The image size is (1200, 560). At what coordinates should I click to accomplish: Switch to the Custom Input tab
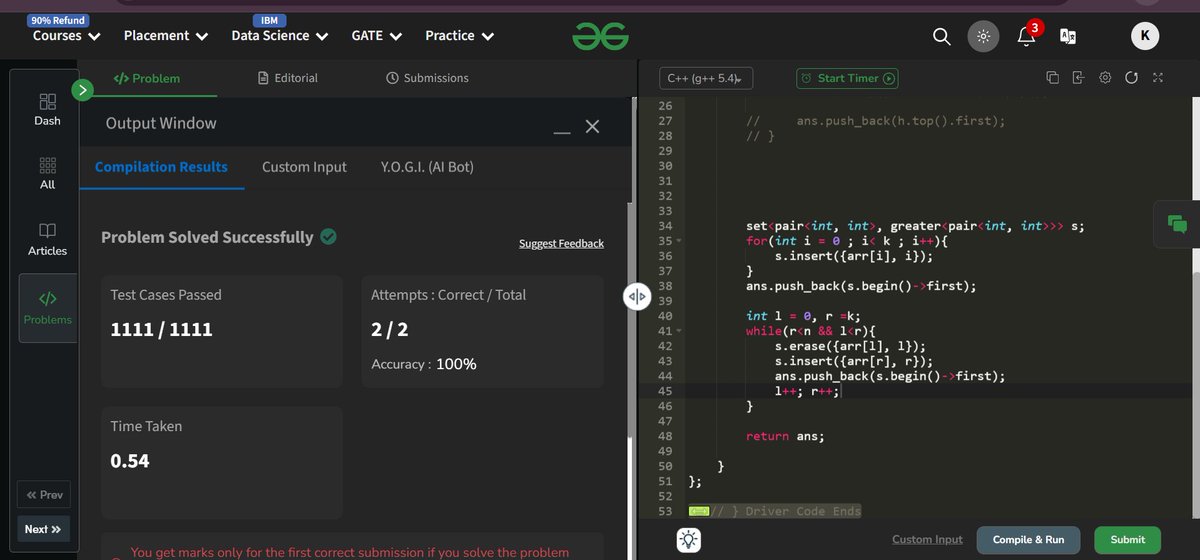click(x=304, y=167)
